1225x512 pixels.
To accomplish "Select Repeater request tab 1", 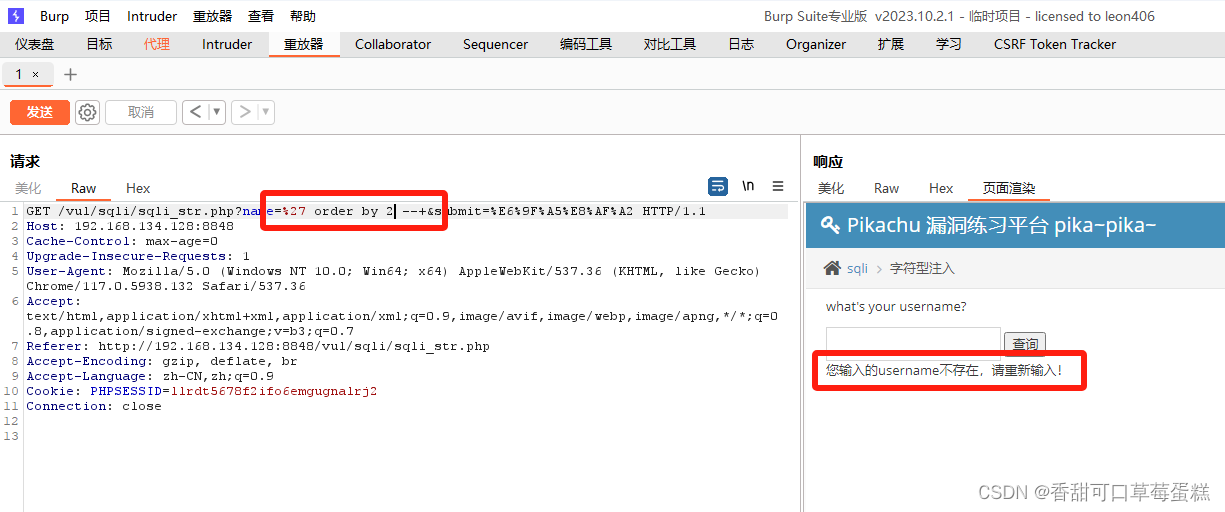I will (19, 75).
